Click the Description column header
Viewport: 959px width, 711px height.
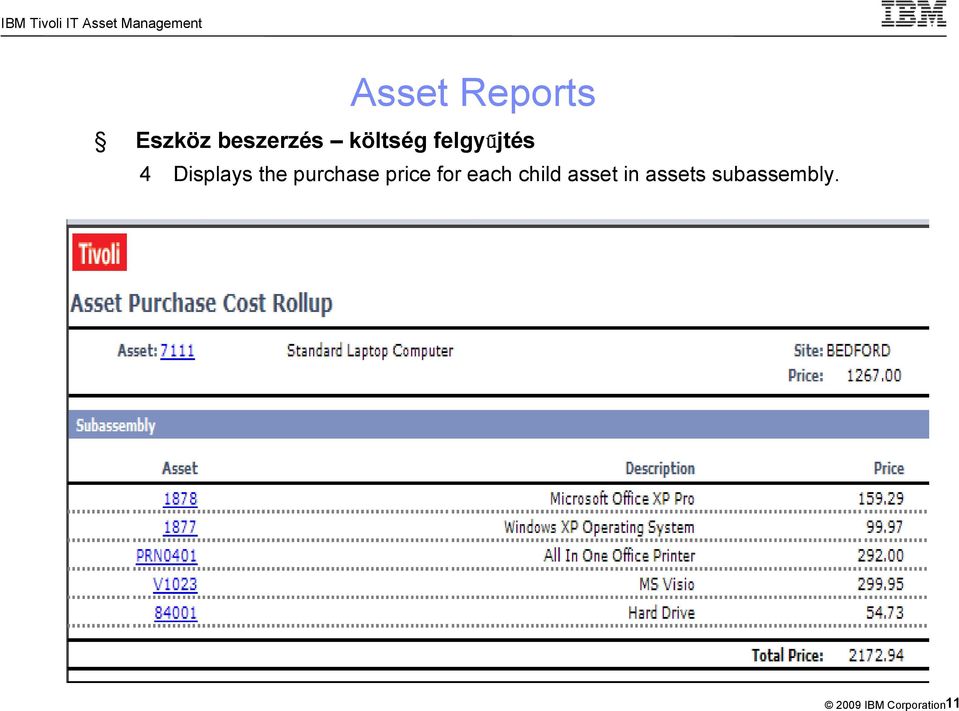(x=660, y=468)
